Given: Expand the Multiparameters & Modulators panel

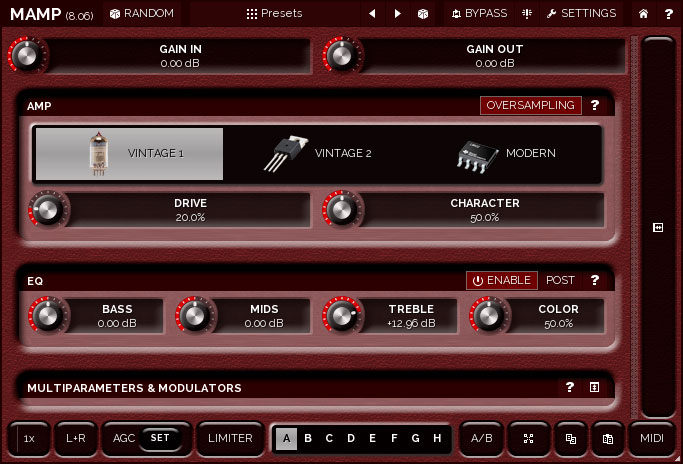Looking at the screenshot, I should tap(594, 387).
